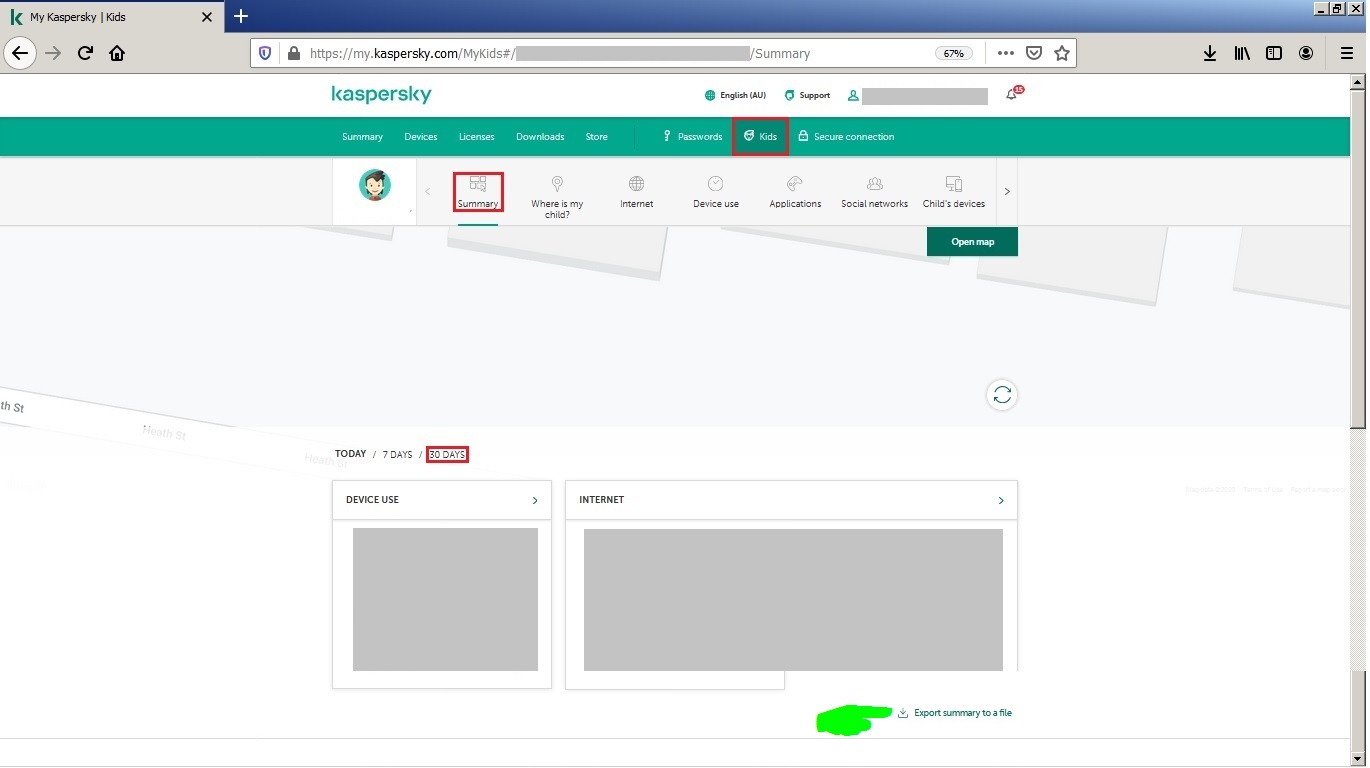Open the Social networks section
1370x768 pixels.
[874, 192]
